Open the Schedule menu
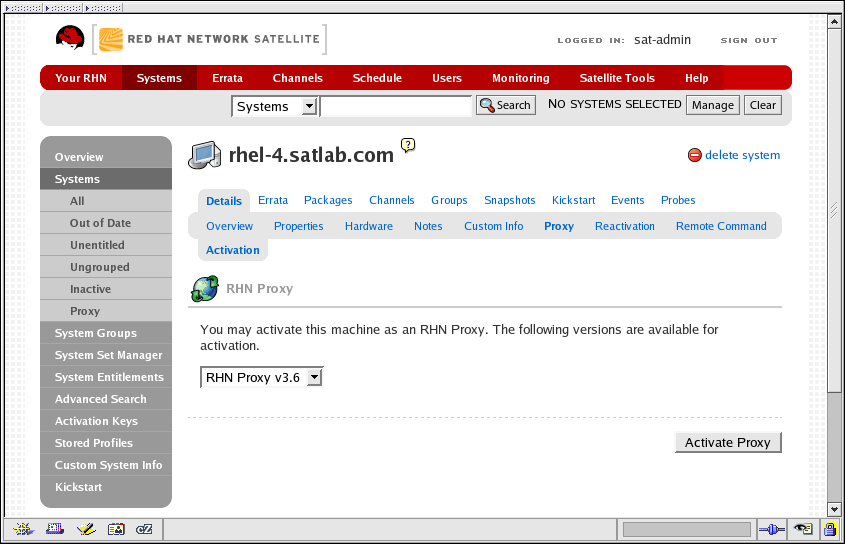The height and width of the screenshot is (544, 845). (377, 78)
